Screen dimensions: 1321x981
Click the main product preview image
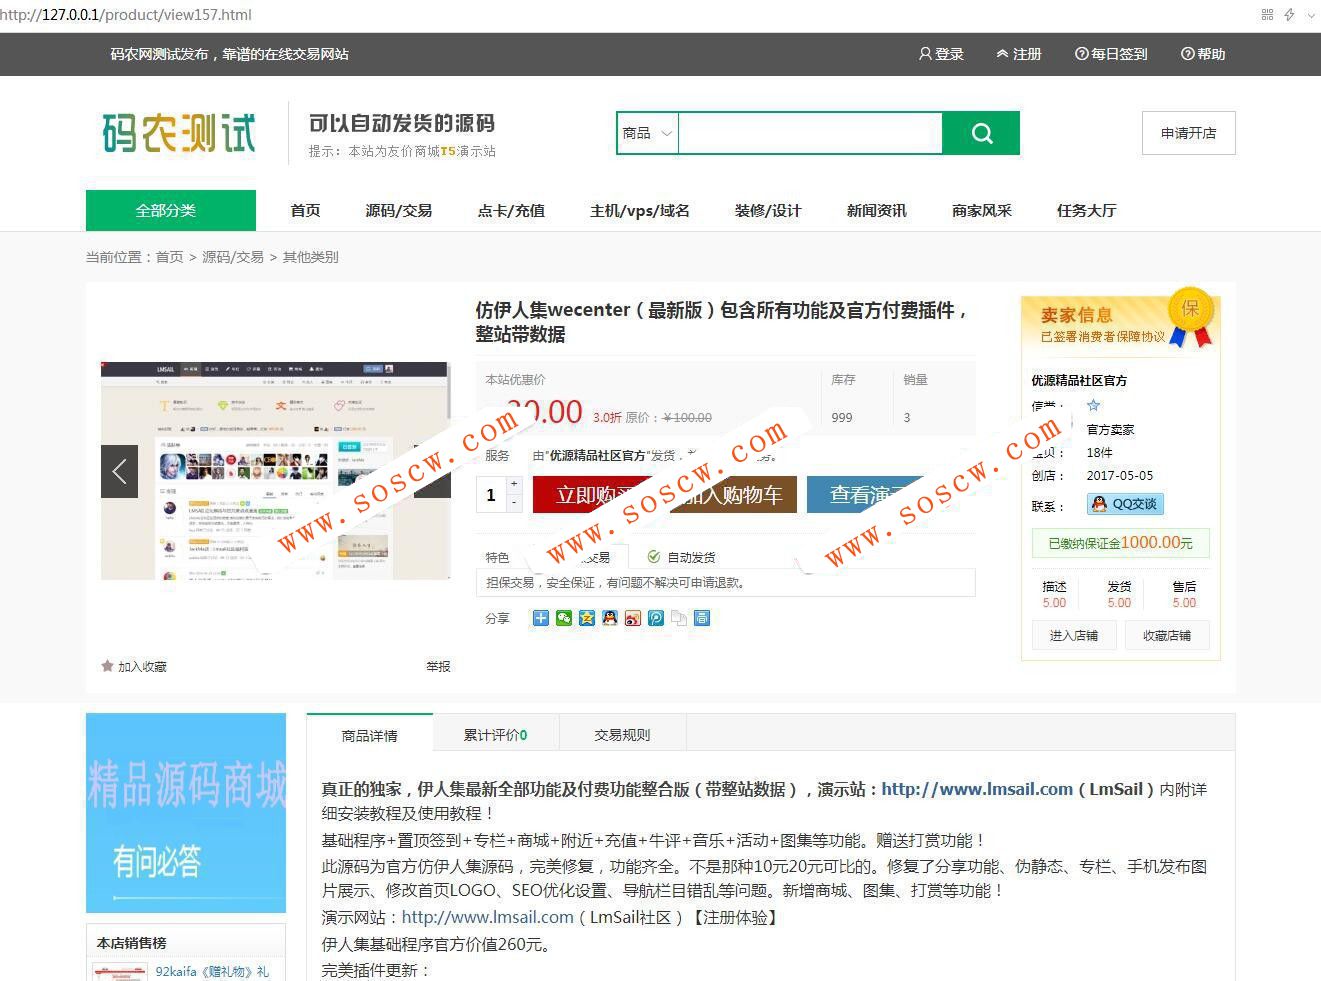275,470
